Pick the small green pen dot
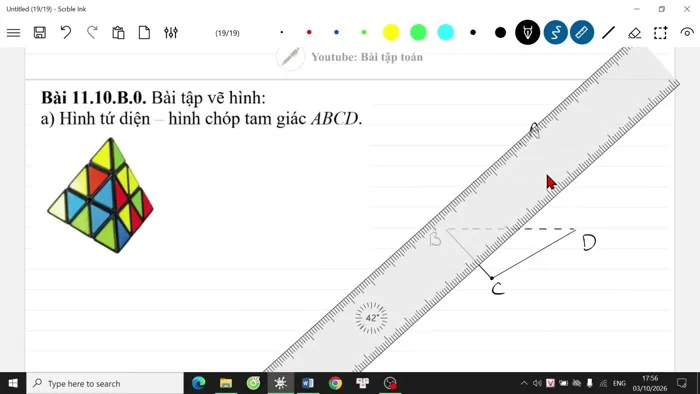700x394 pixels. click(364, 32)
